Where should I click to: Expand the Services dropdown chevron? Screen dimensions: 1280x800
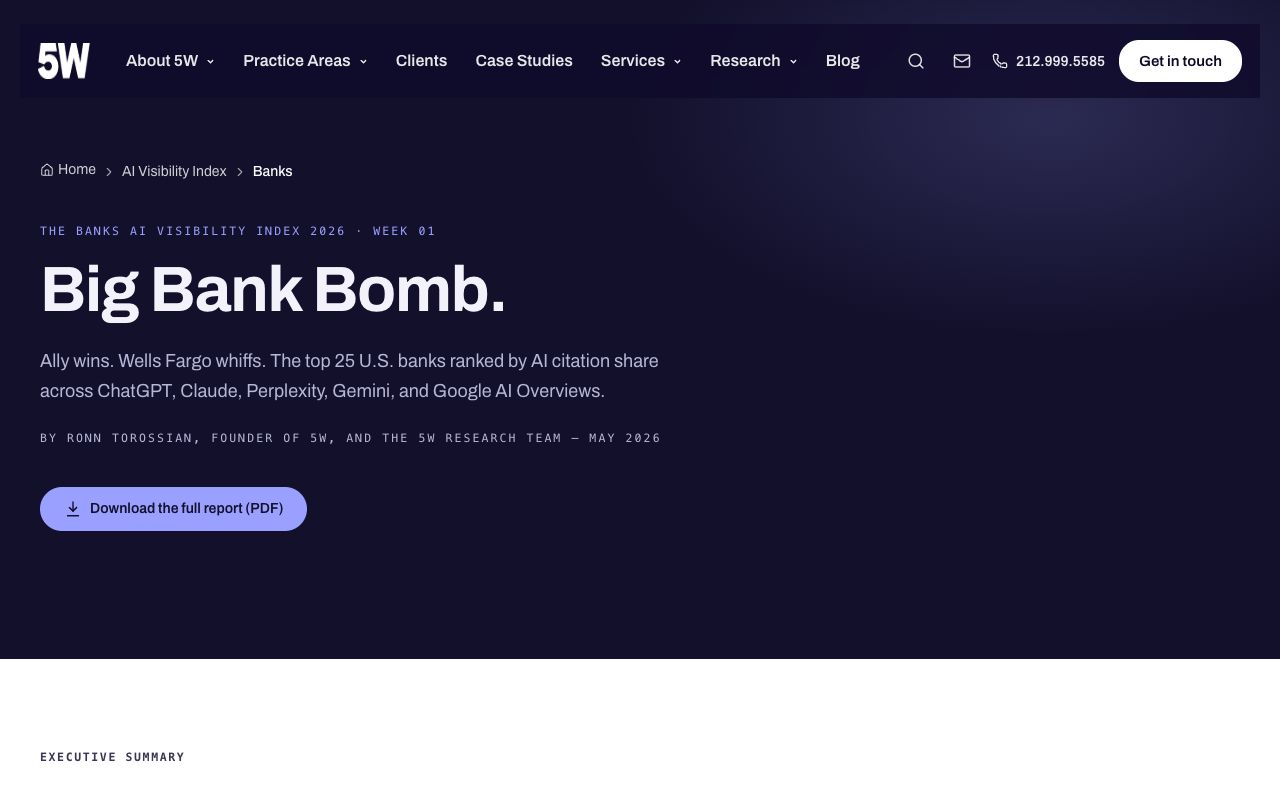(677, 62)
